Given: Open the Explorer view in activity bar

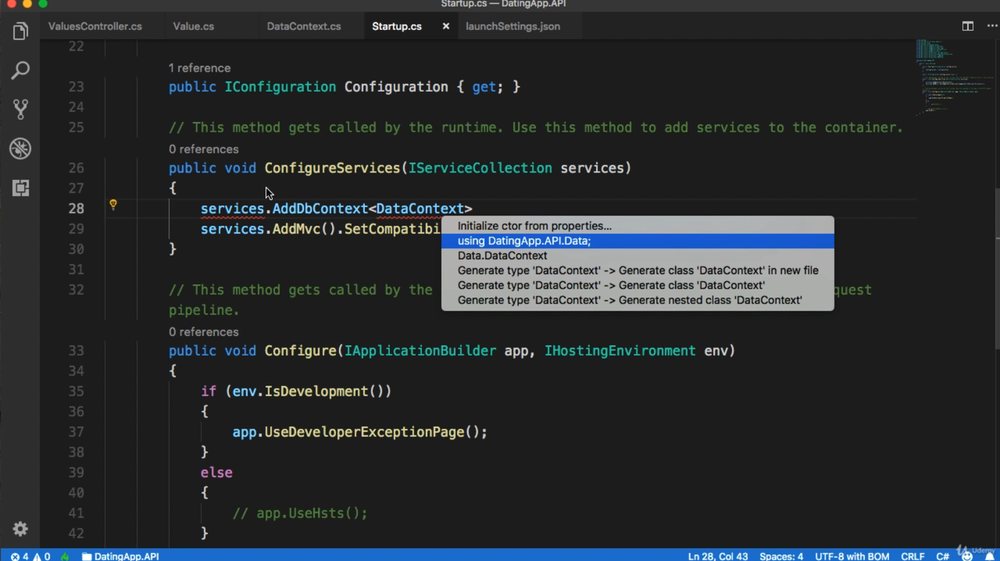Looking at the screenshot, I should (x=20, y=32).
